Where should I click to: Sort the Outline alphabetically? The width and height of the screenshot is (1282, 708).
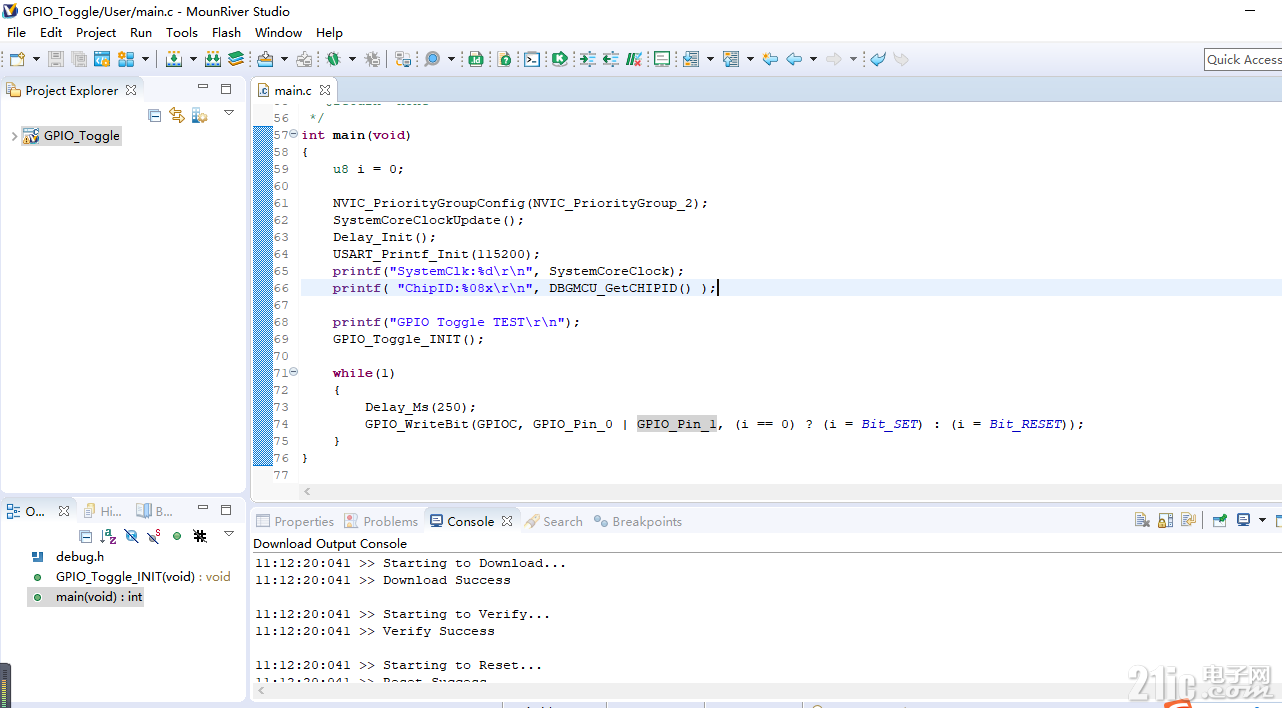108,536
